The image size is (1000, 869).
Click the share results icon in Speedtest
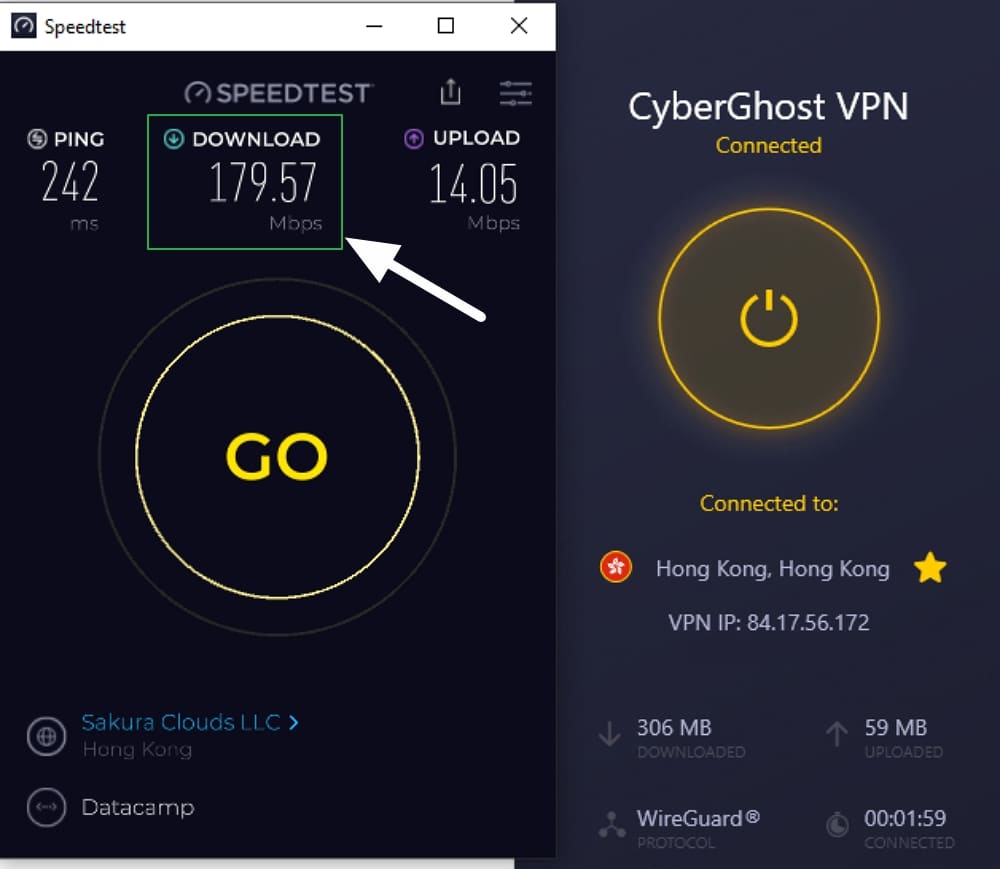pos(450,92)
